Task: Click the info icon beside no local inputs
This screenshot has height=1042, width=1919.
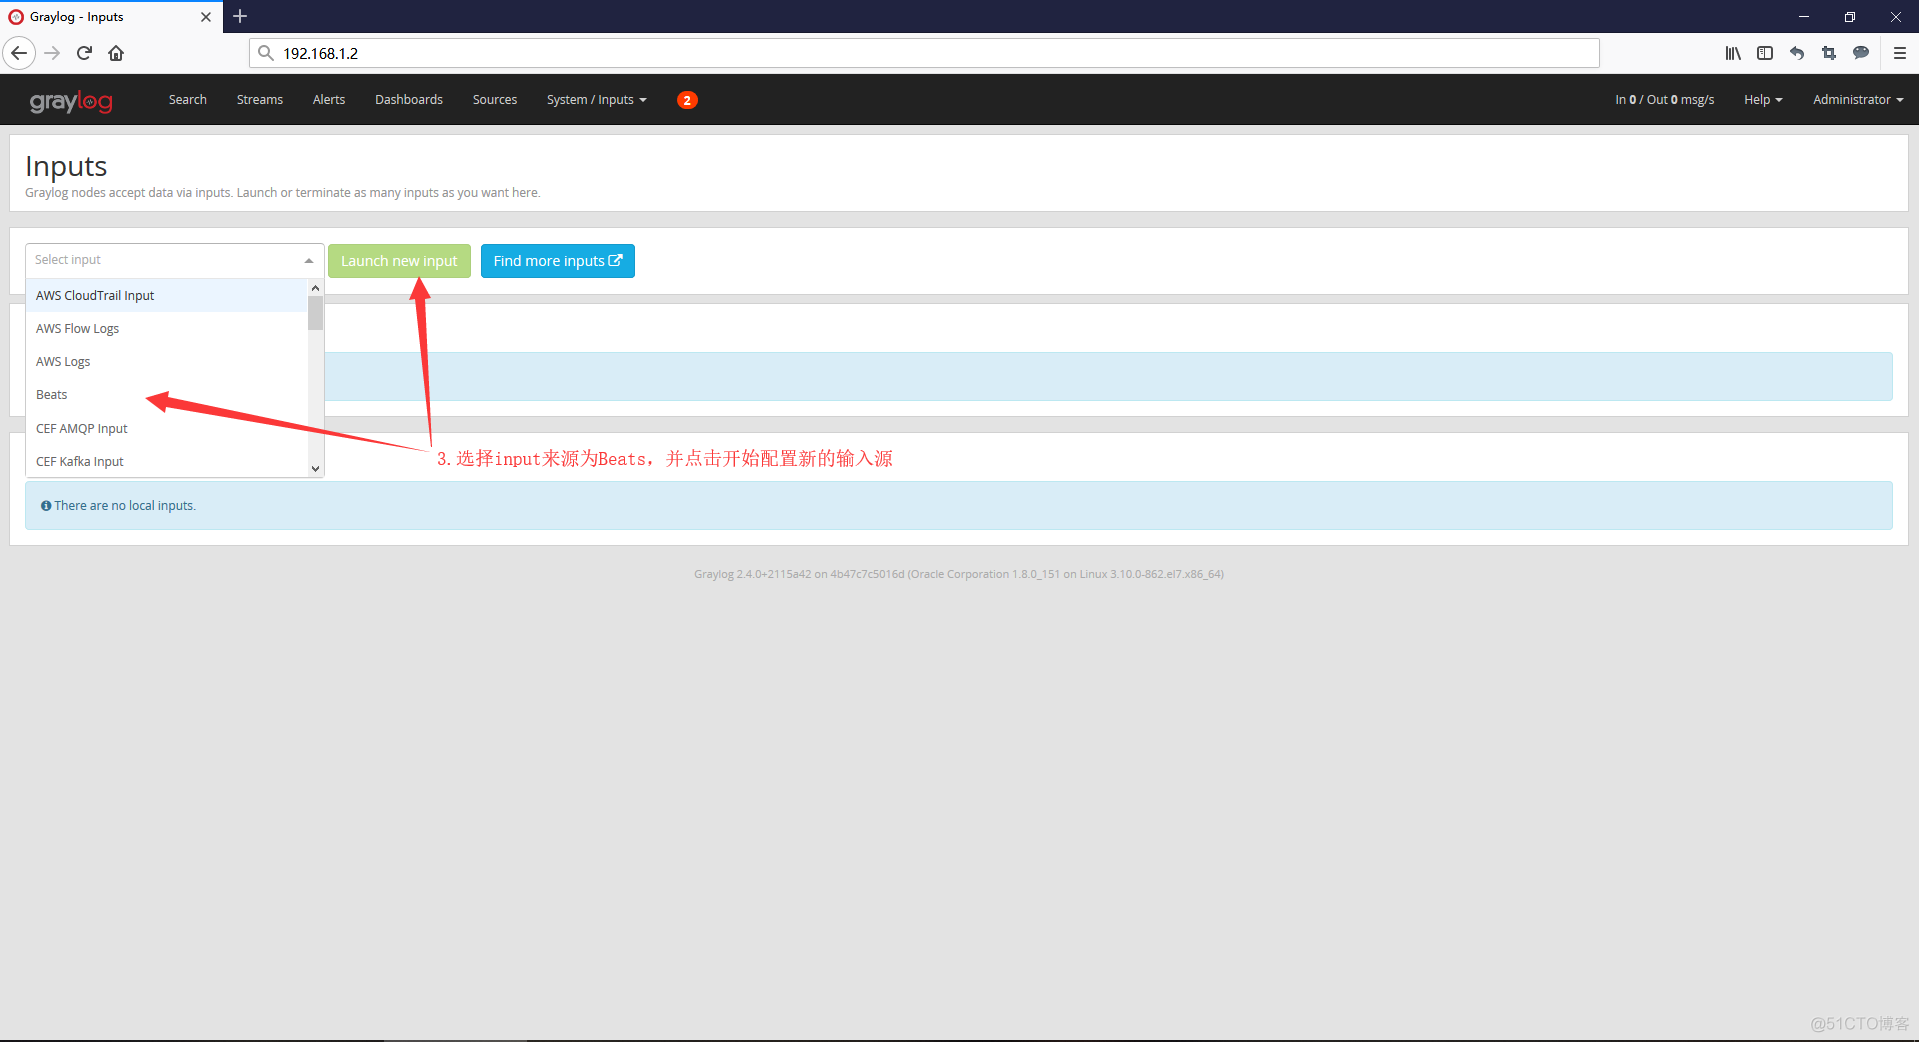Action: coord(46,506)
